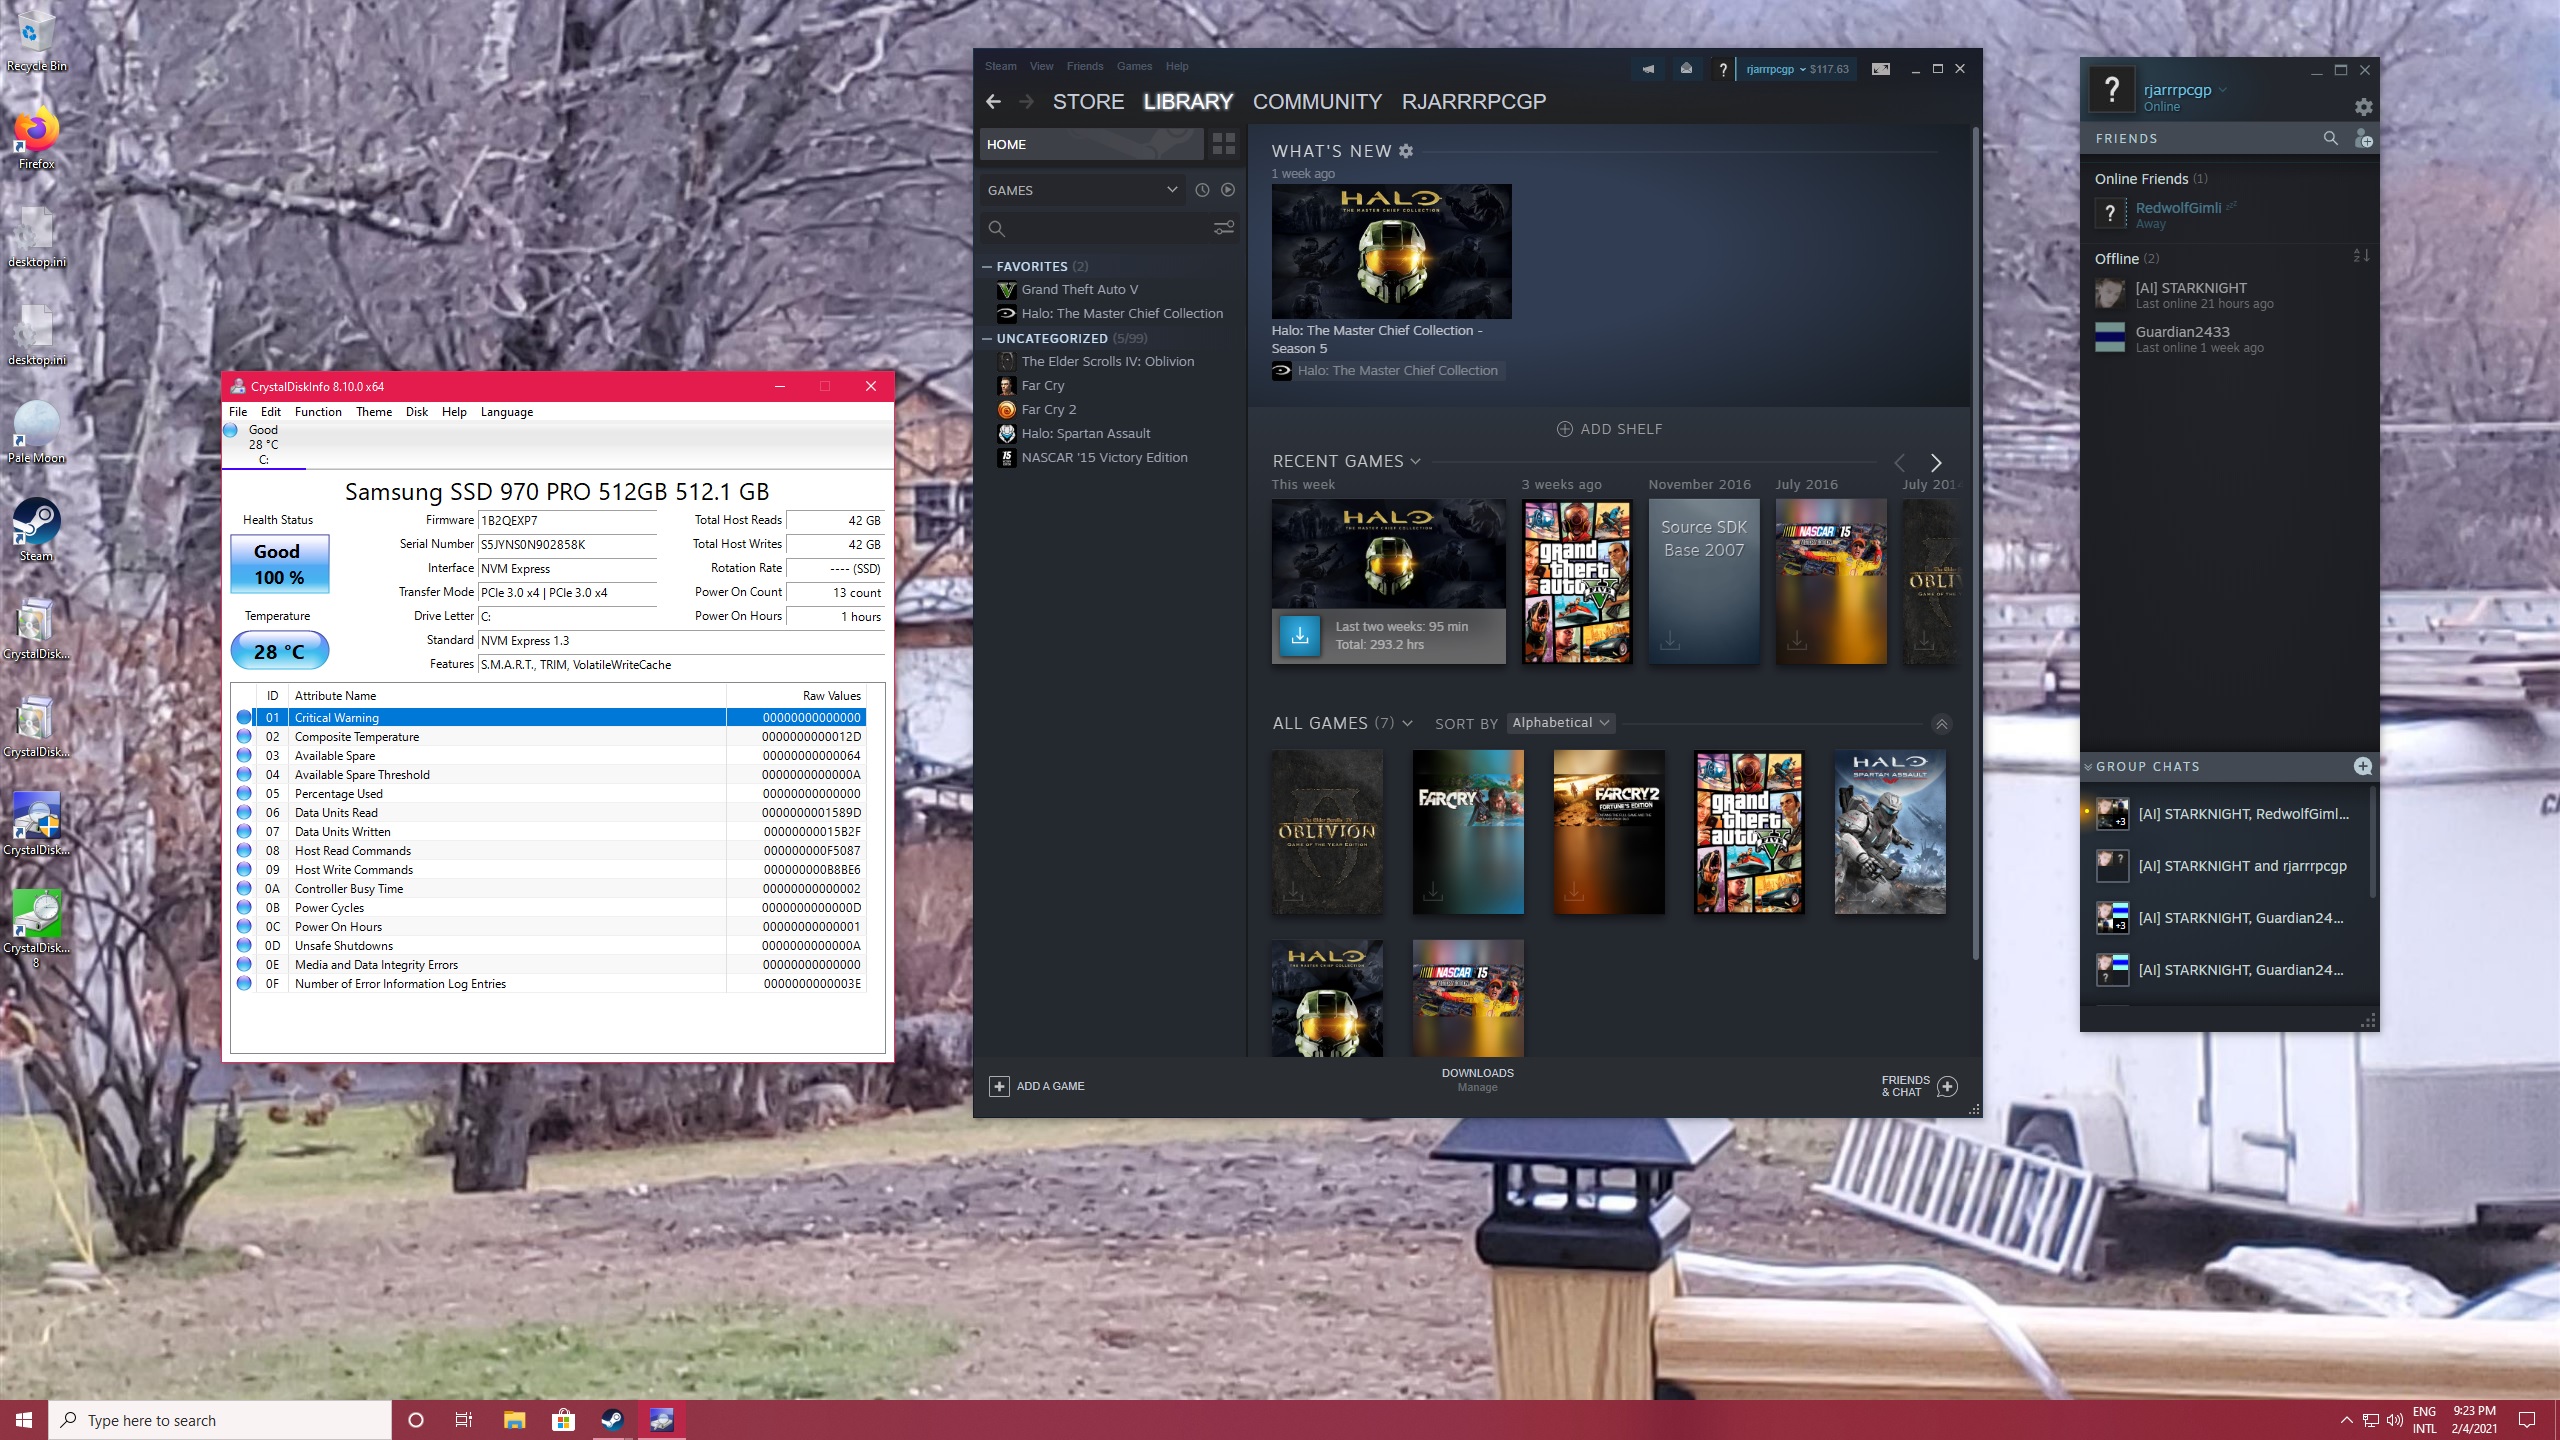Open CrystalDiskInfo Disk menu
The width and height of the screenshot is (2560, 1440).
pyautogui.click(x=416, y=411)
